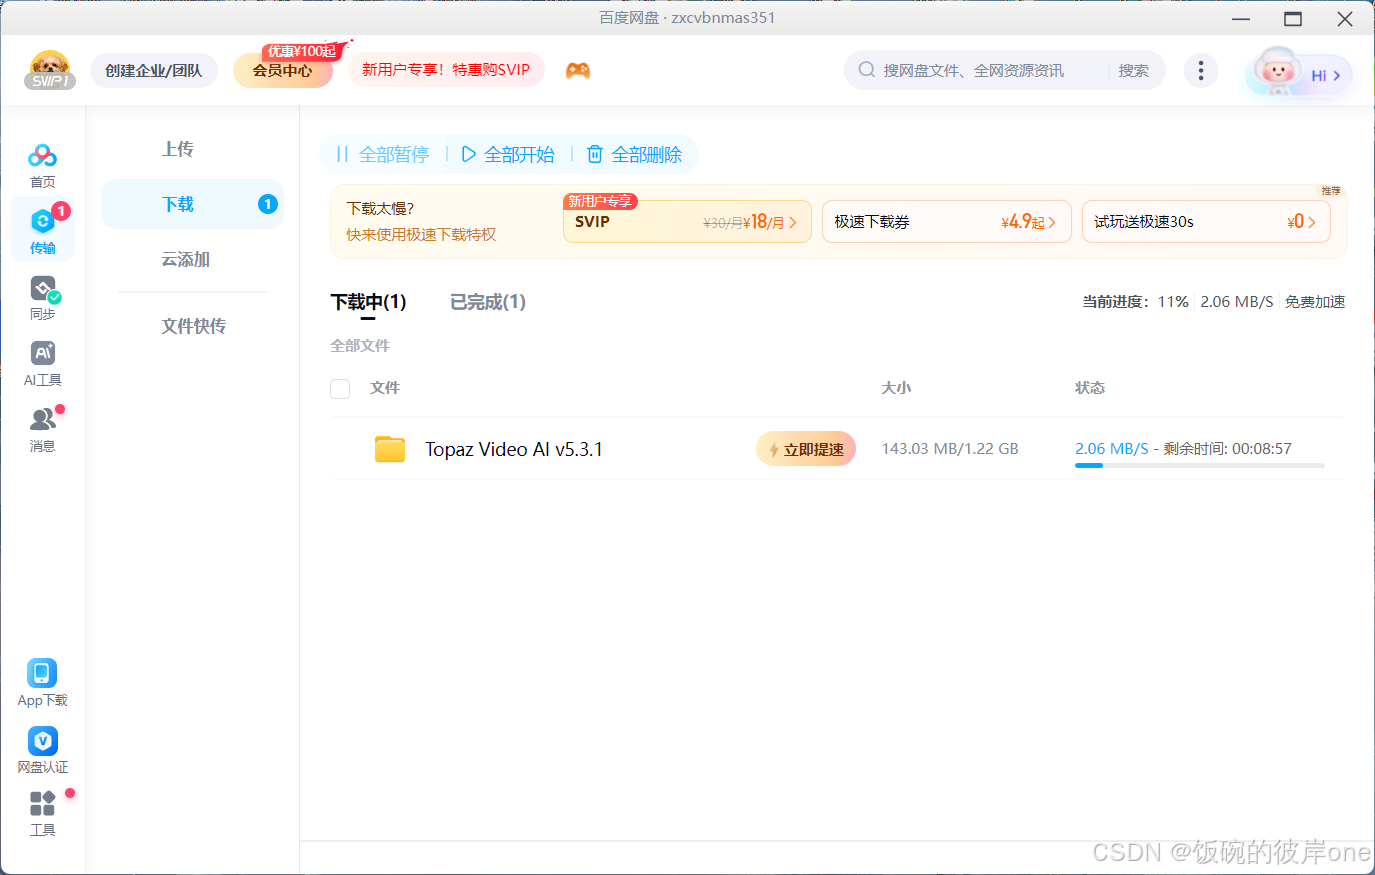Maximize the 百度网盘 window
Screen dimensions: 1375x875
(x=1293, y=18)
